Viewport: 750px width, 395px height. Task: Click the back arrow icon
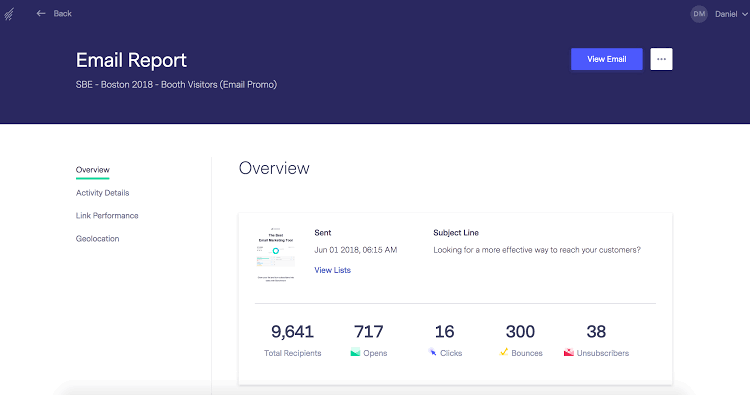coord(41,13)
